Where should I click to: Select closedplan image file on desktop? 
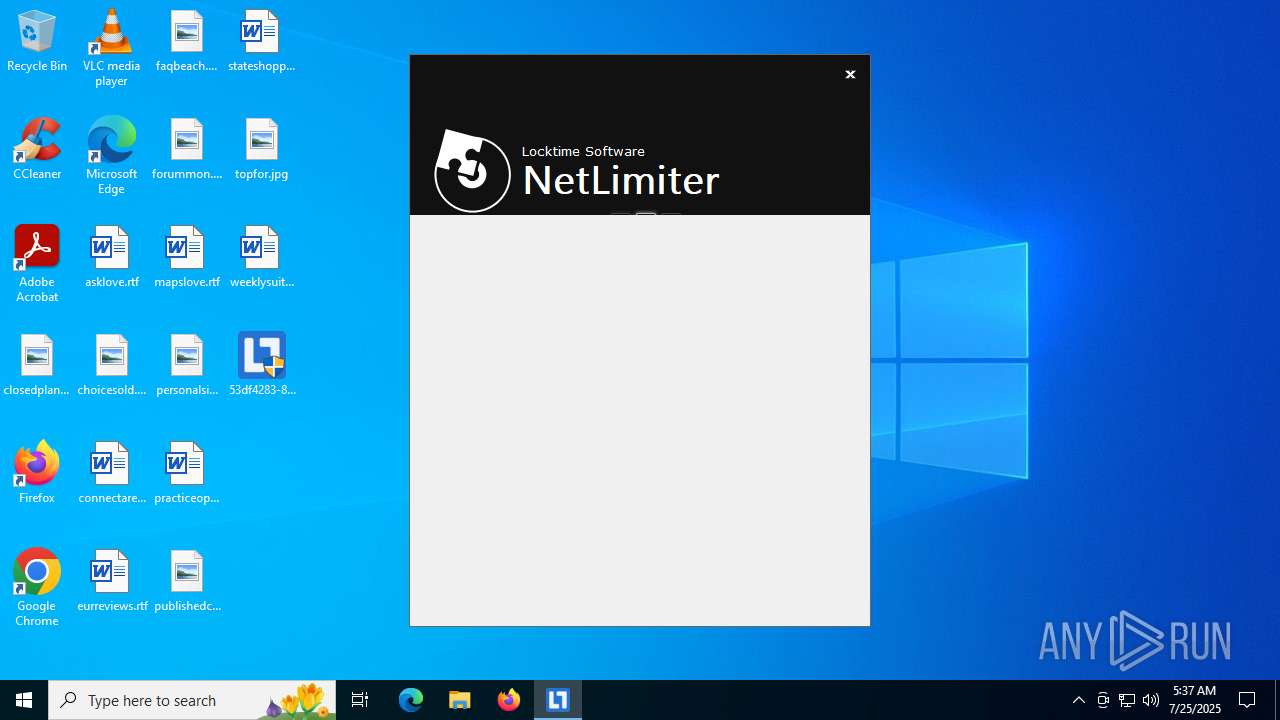tap(37, 366)
